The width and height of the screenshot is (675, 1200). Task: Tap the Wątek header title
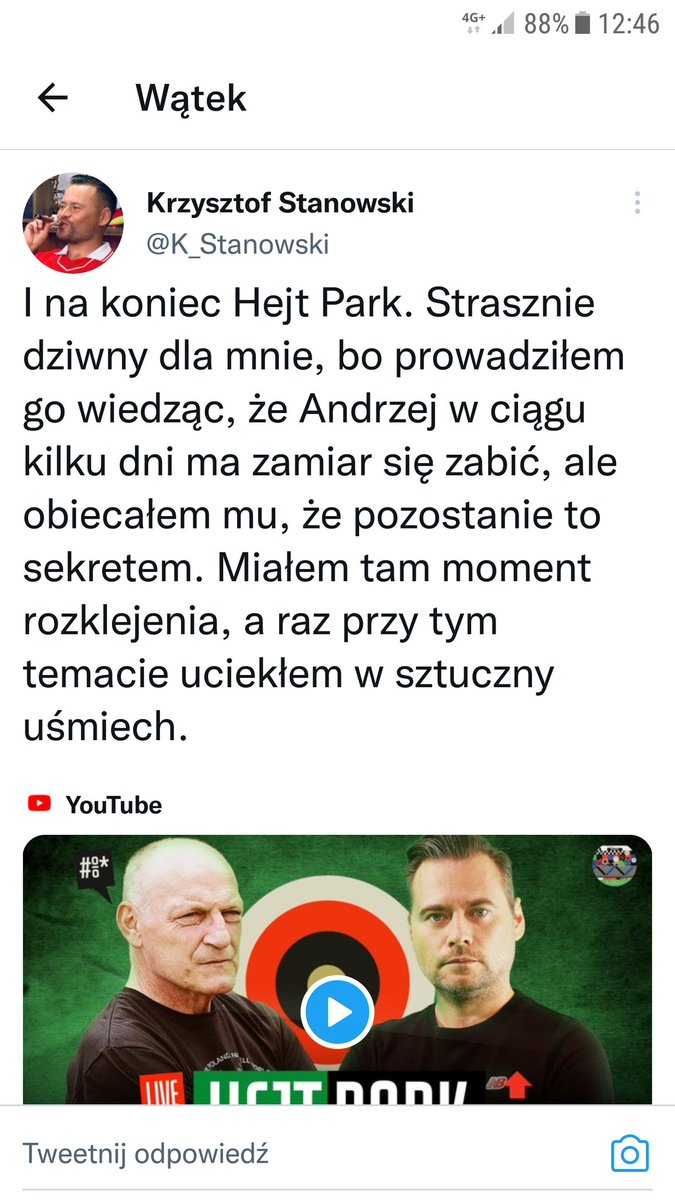point(191,98)
